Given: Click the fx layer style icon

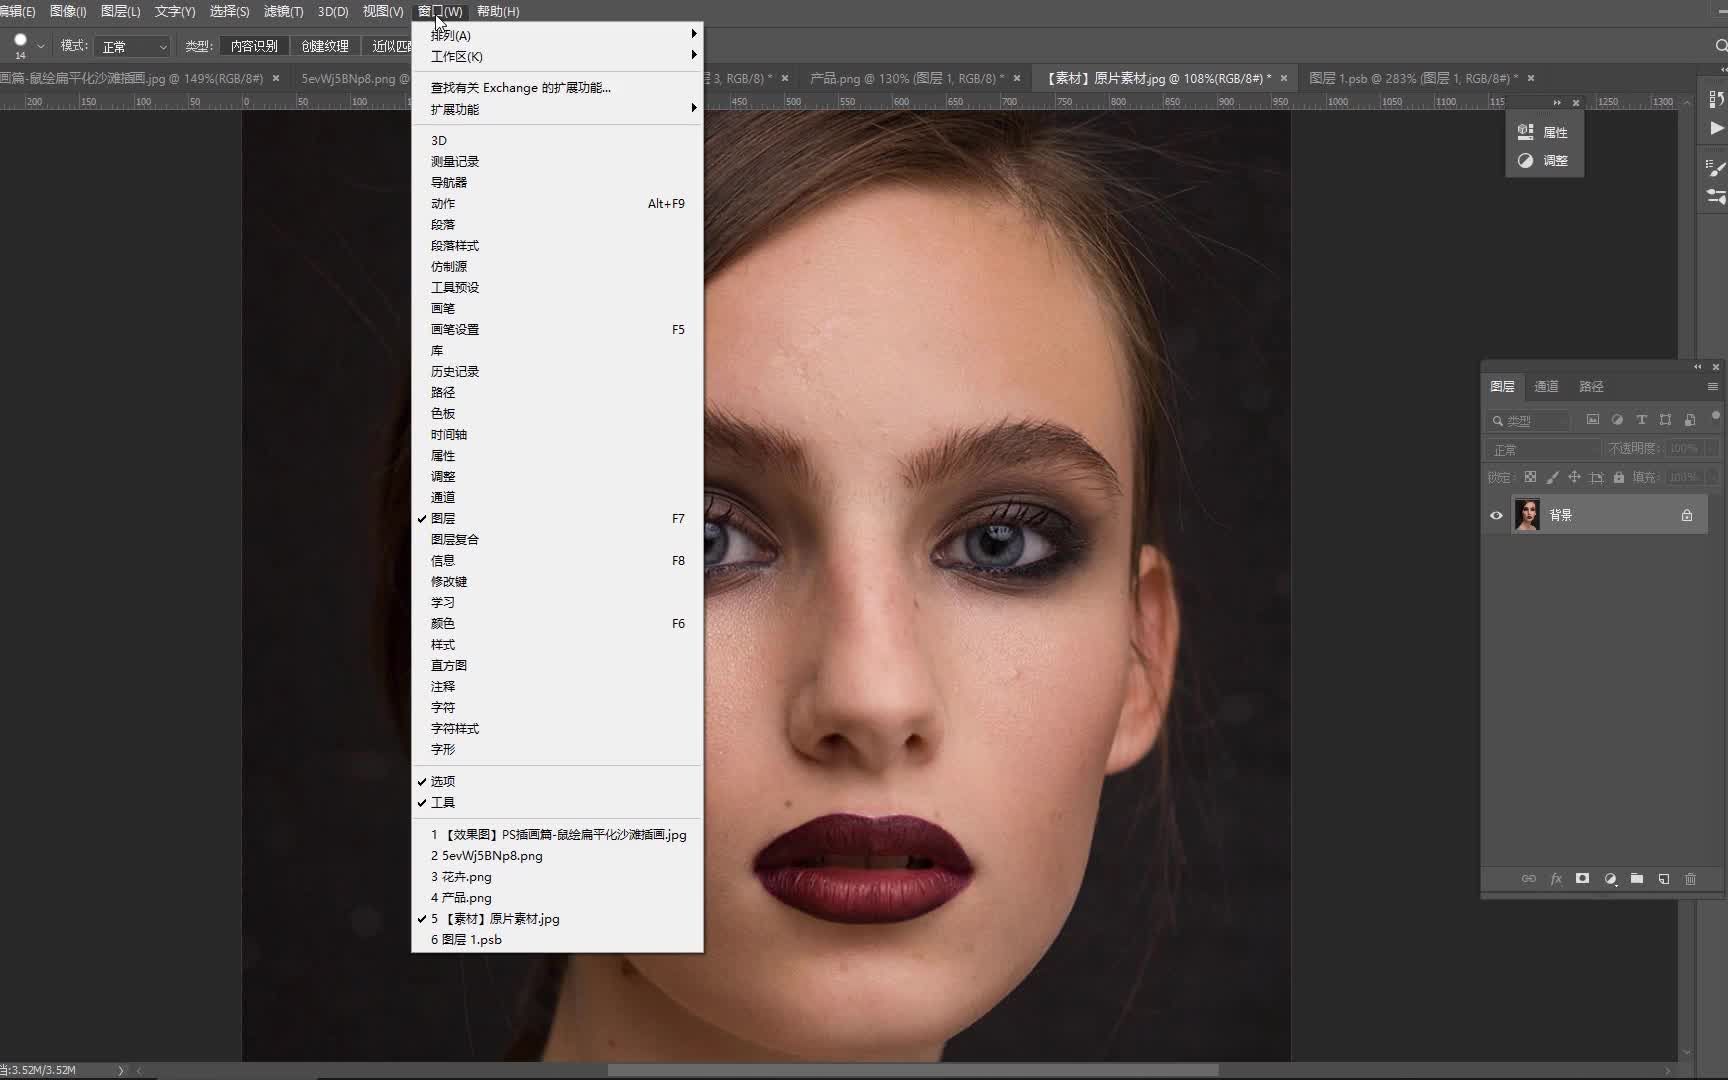Looking at the screenshot, I should [x=1556, y=879].
